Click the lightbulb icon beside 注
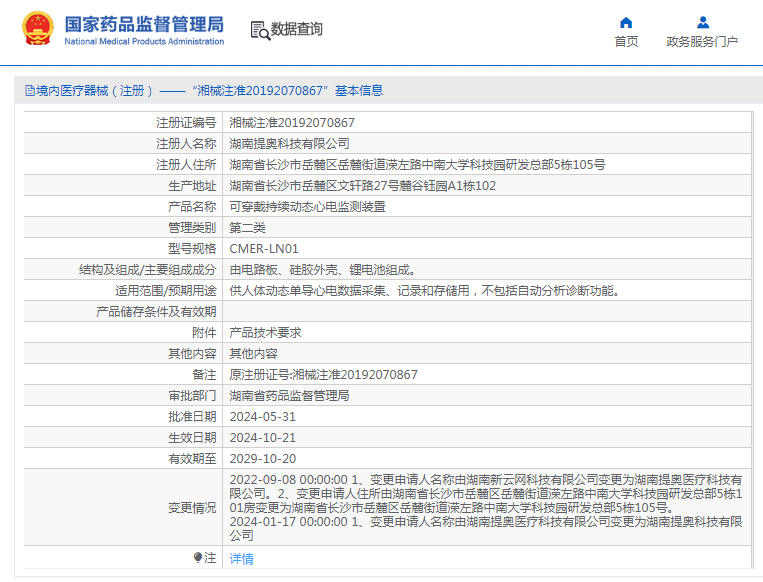 pos(198,557)
